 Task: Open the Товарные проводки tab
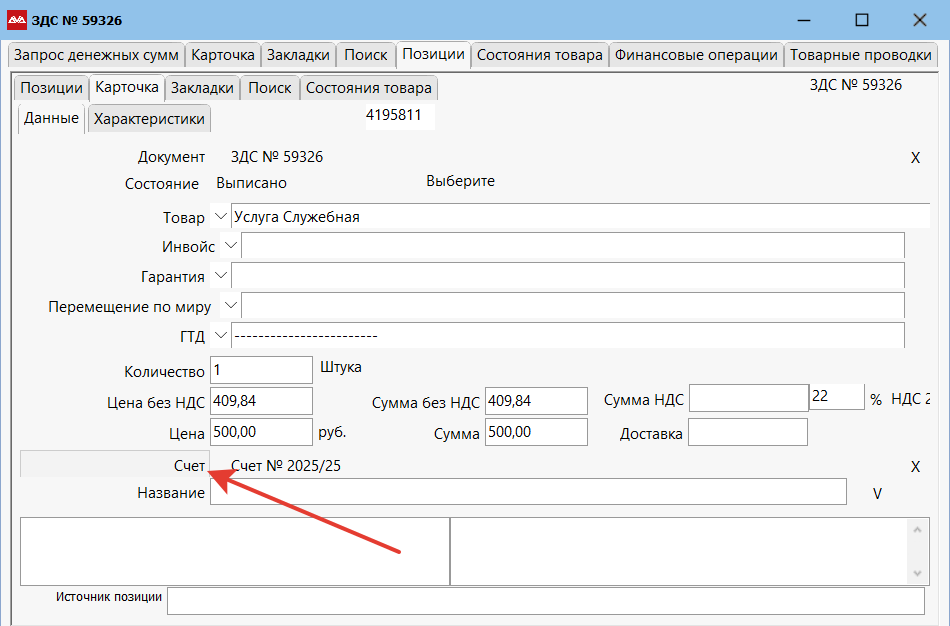click(x=859, y=55)
